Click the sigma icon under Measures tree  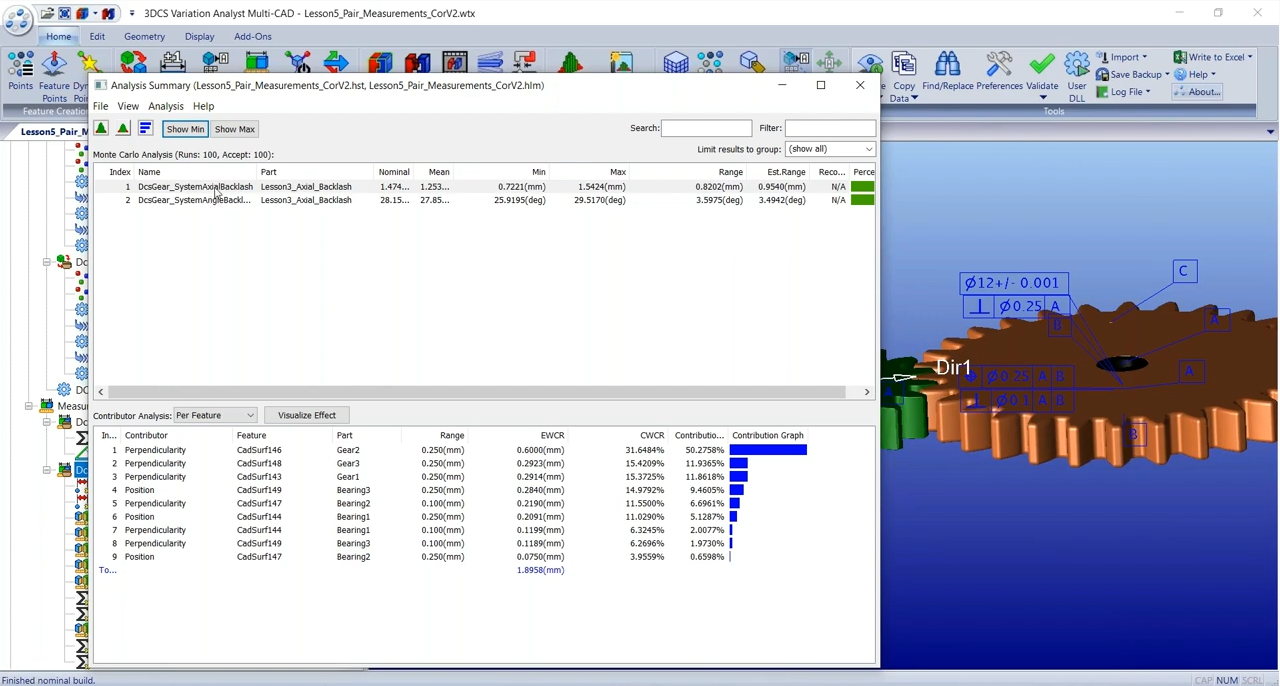tap(82, 438)
